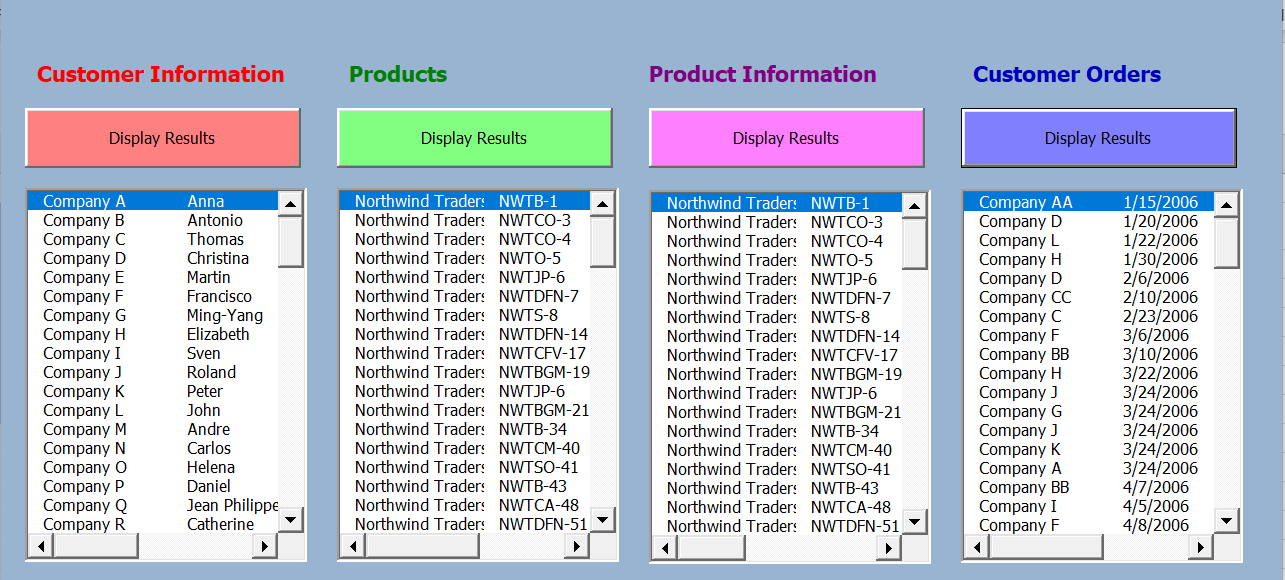The height and width of the screenshot is (580, 1285).
Task: Click the green Products Display Results button
Action: 474,138
